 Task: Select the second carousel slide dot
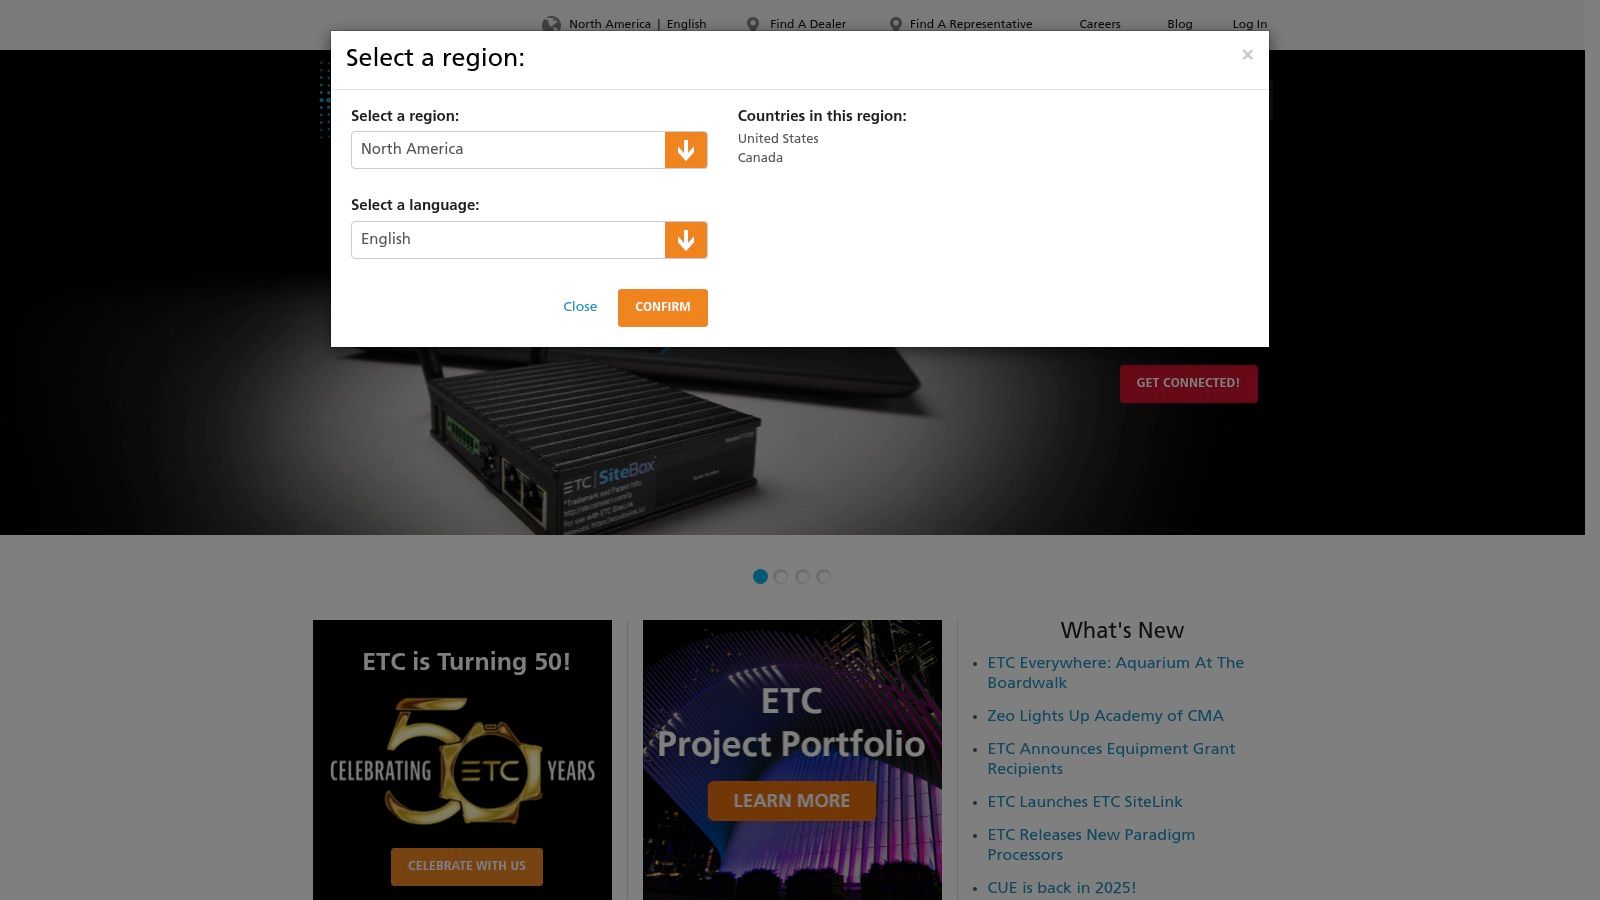click(x=781, y=577)
